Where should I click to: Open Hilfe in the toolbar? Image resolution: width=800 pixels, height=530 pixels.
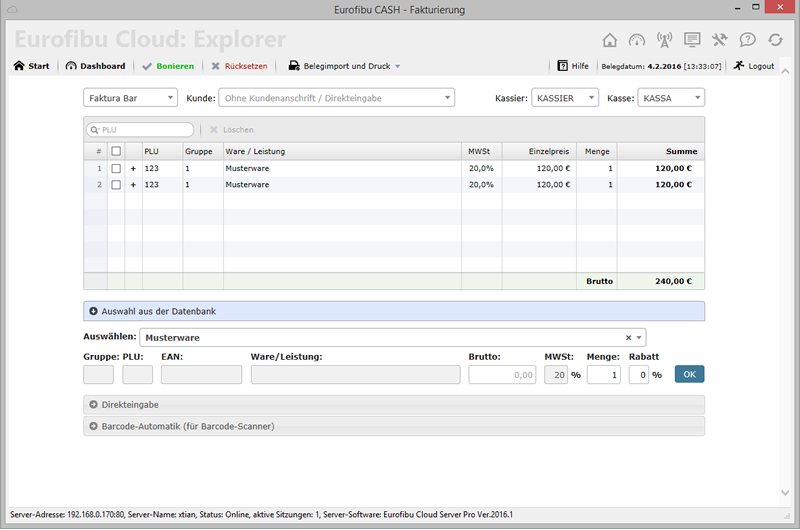click(573, 66)
